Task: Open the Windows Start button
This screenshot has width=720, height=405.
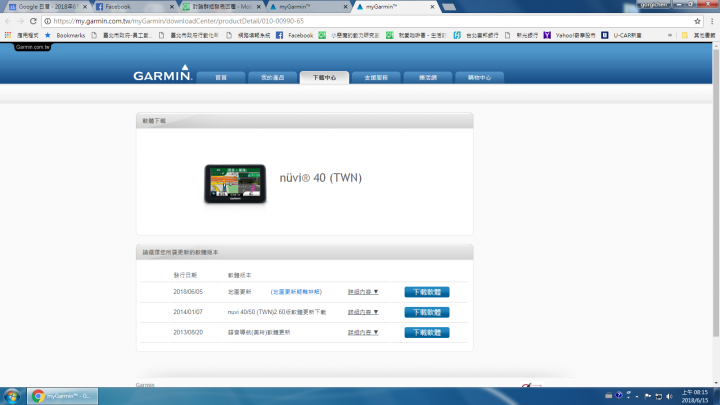Action: [x=12, y=396]
